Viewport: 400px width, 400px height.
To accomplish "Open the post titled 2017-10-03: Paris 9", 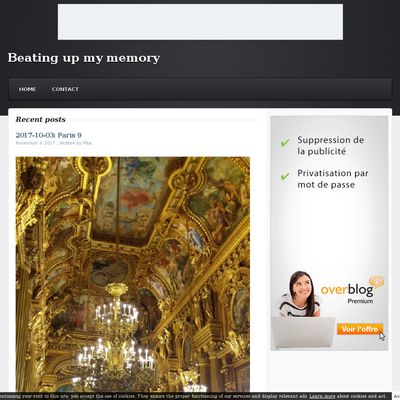I will [x=49, y=135].
